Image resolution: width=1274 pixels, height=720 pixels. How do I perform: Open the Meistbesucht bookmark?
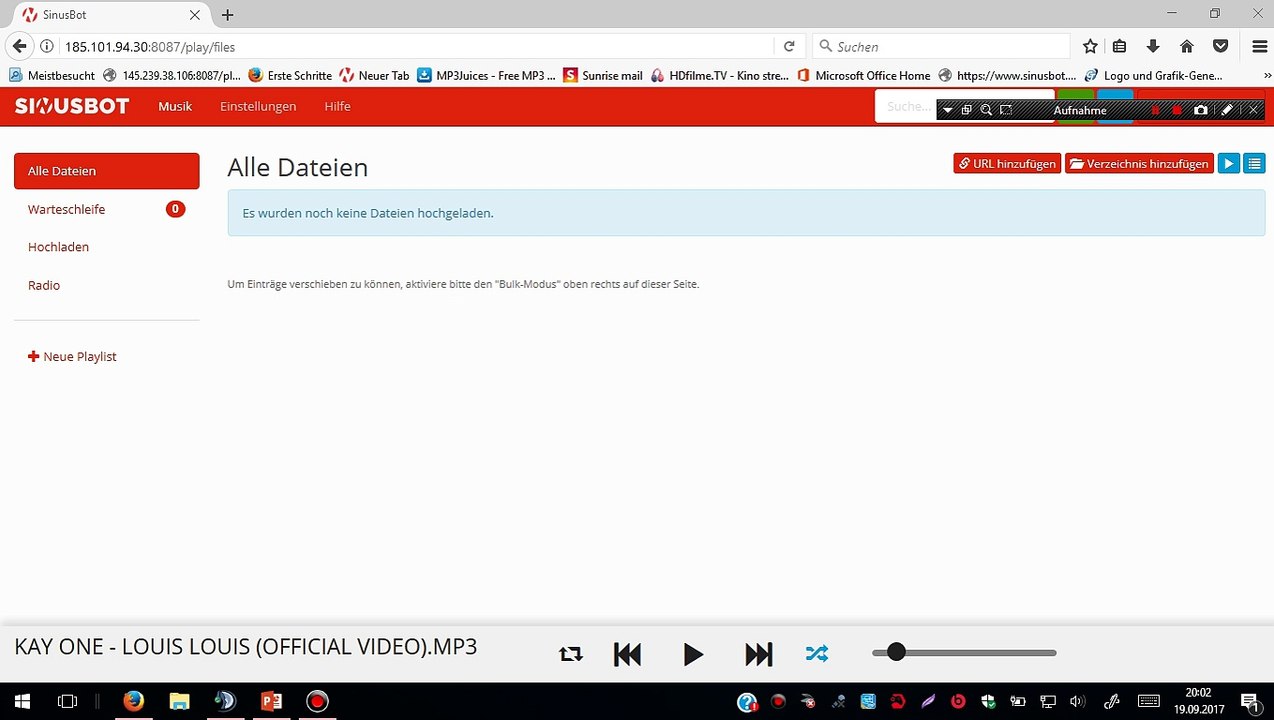click(x=52, y=75)
